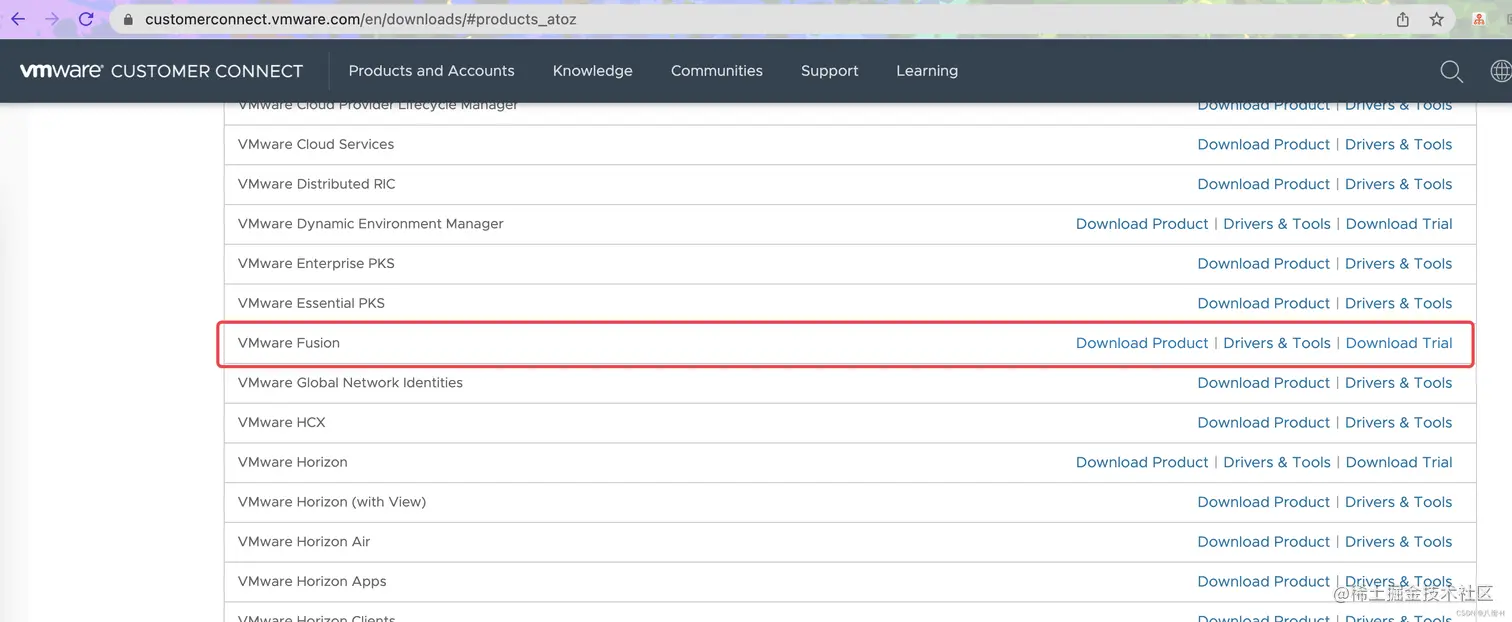Open Drivers & Tools for VMware Enterprise PKS

(x=1398, y=264)
